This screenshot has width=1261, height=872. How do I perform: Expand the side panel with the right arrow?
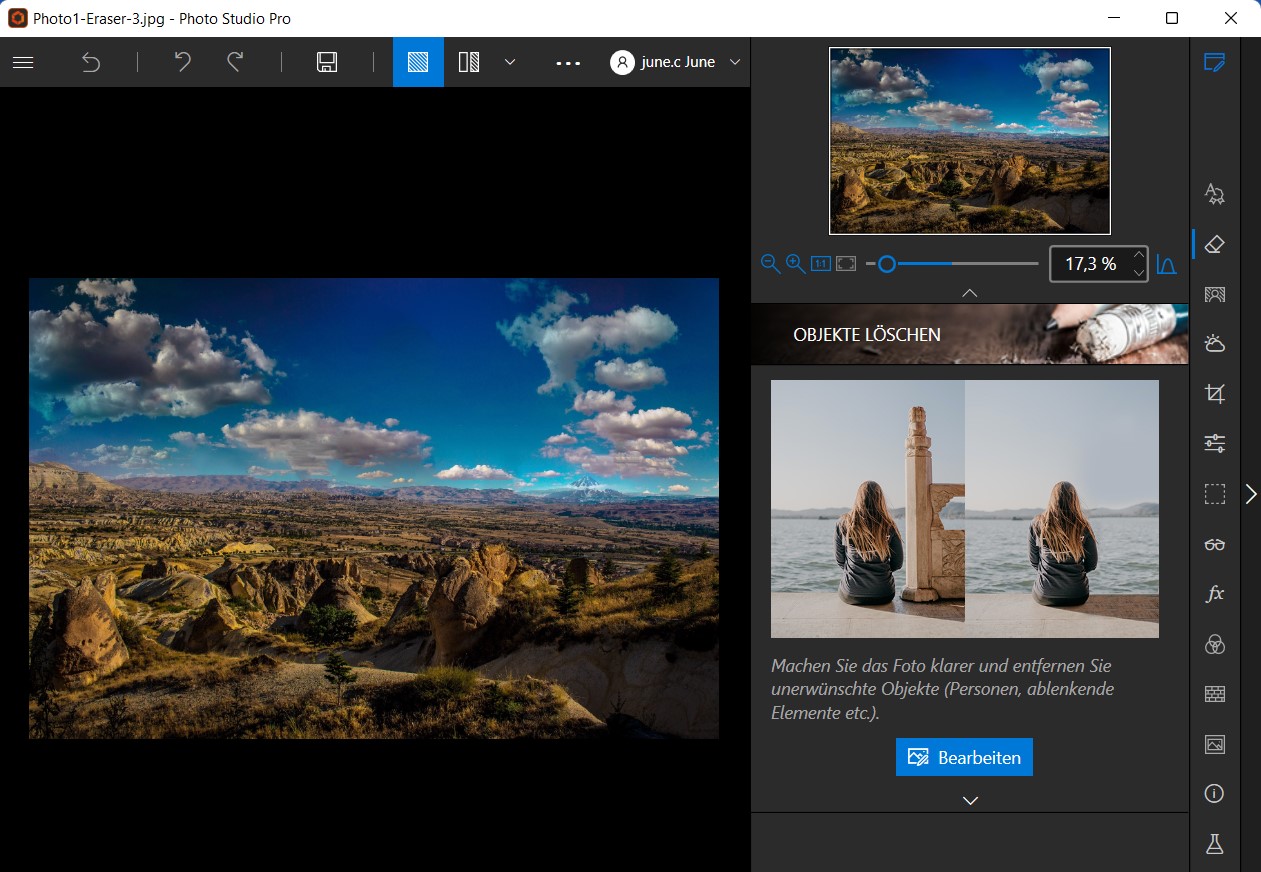point(1251,494)
